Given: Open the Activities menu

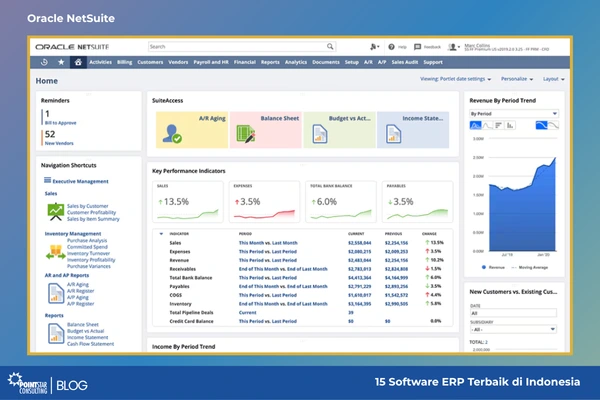Looking at the screenshot, I should 100,62.
